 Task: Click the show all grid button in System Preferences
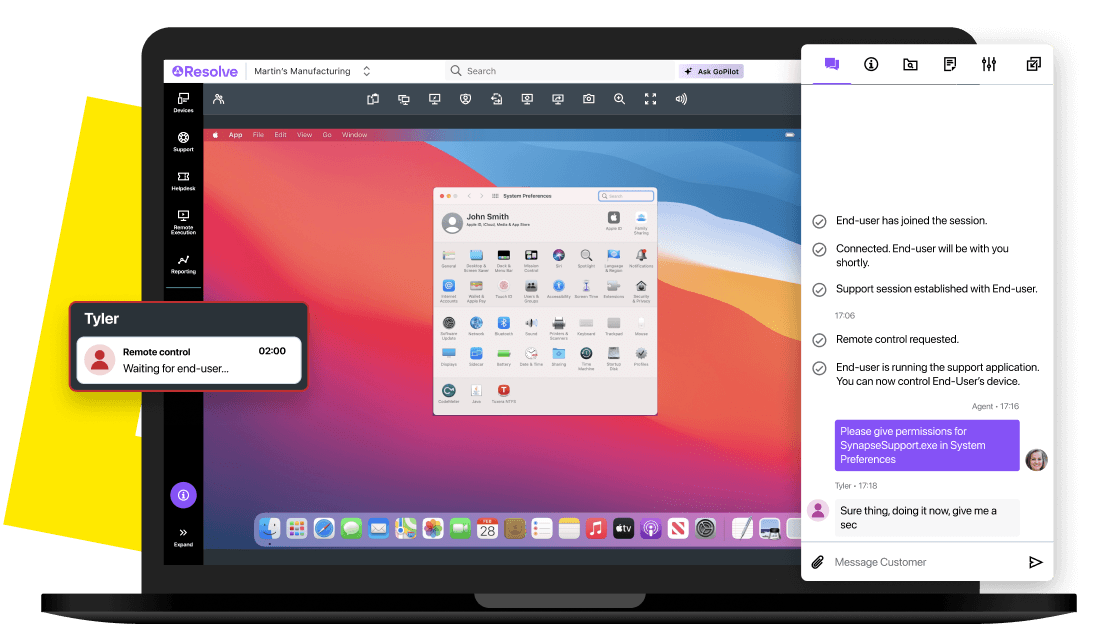496,196
